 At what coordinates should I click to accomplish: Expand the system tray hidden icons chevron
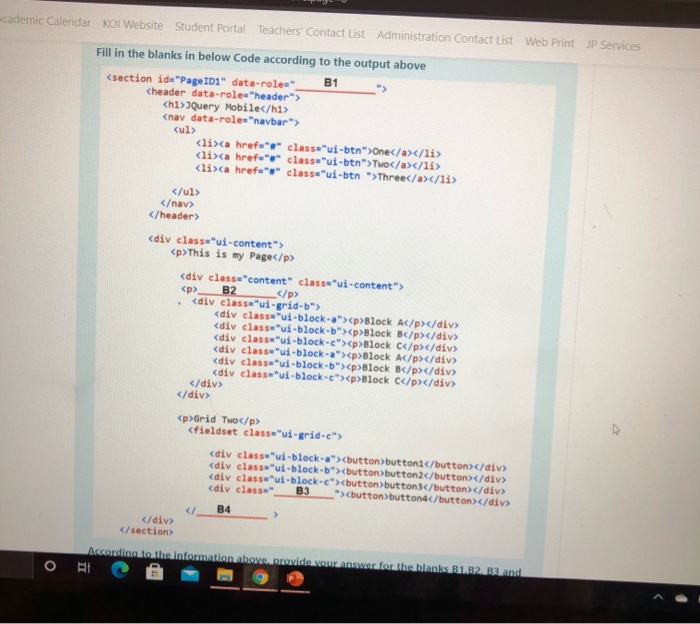tap(658, 597)
